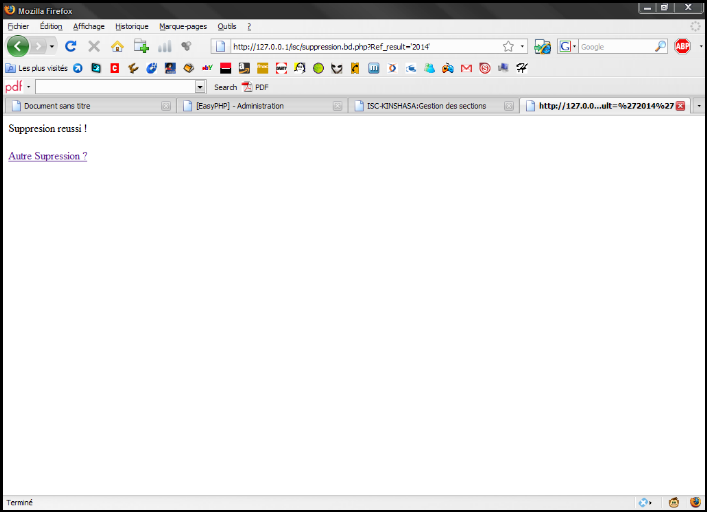
Task: Click the monkey face status bar icon
Action: [674, 502]
